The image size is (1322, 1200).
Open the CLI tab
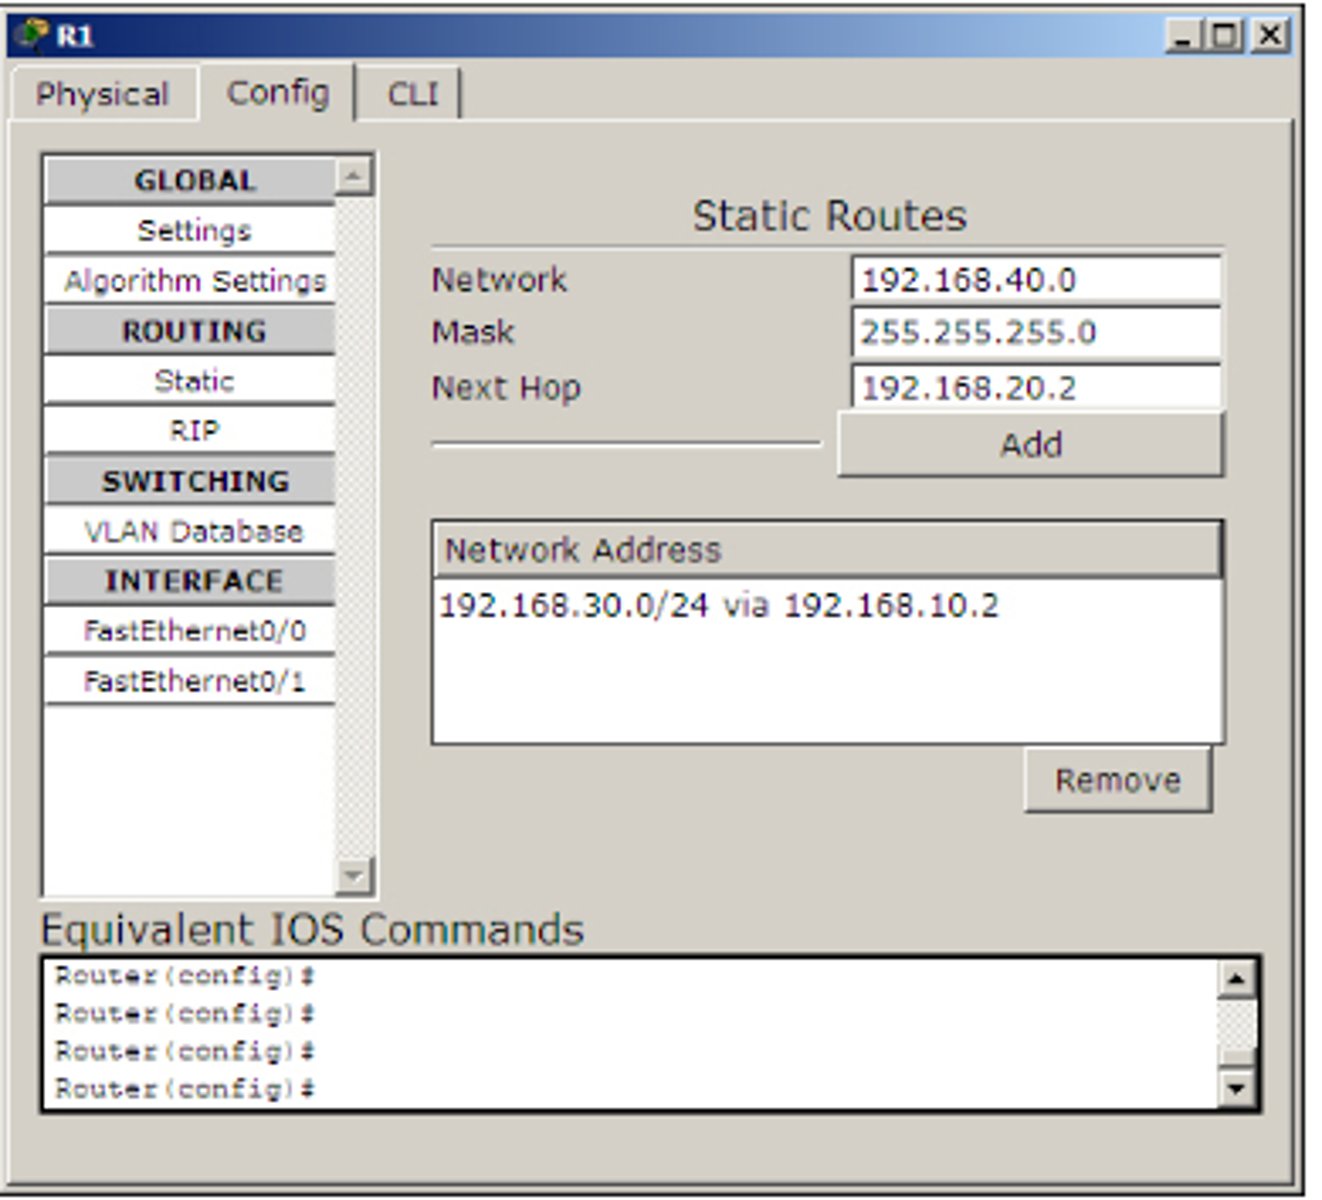tap(412, 94)
